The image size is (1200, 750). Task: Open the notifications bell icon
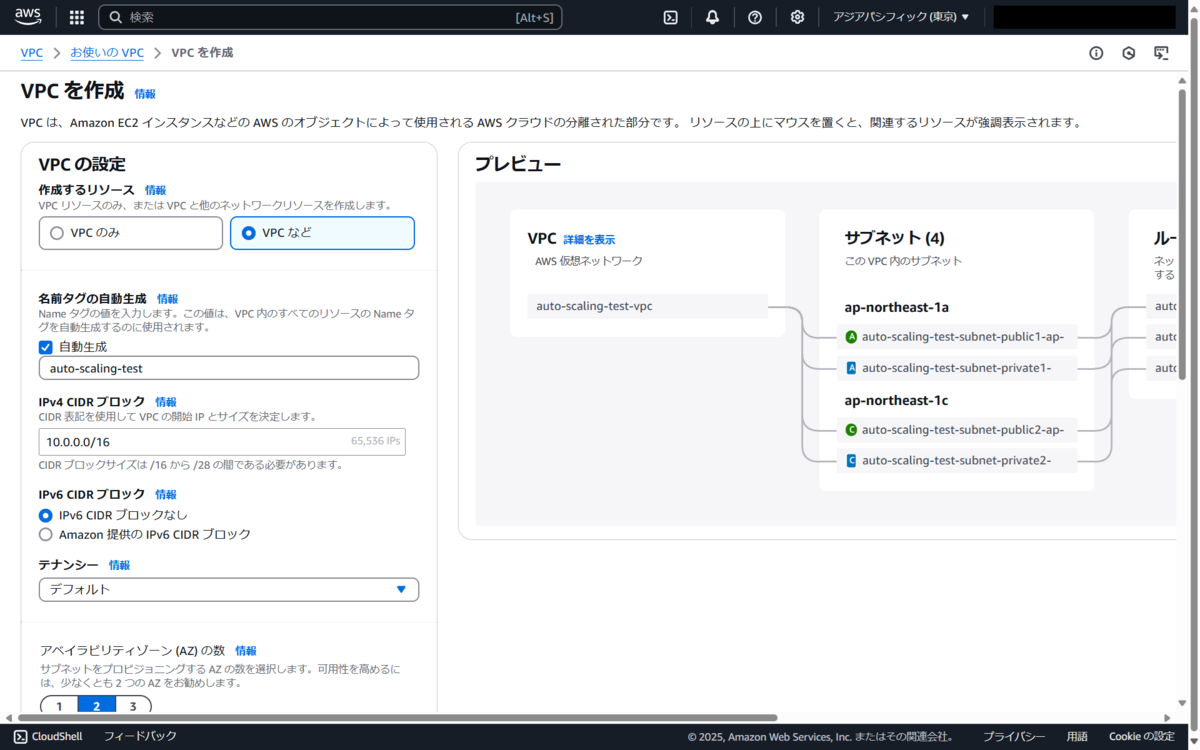[x=712, y=17]
